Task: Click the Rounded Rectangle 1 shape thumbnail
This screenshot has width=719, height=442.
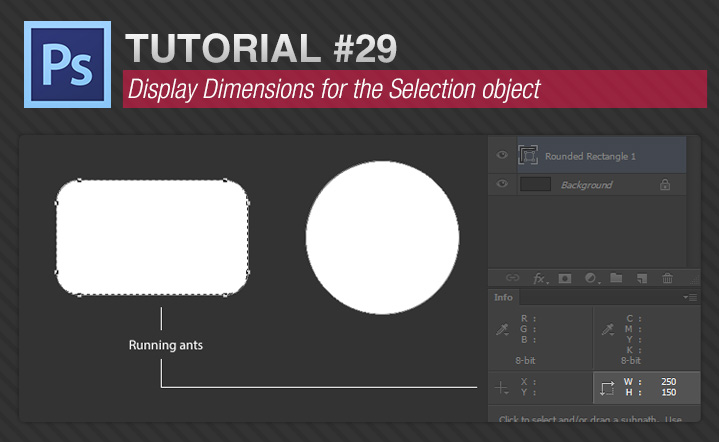Action: pos(529,155)
